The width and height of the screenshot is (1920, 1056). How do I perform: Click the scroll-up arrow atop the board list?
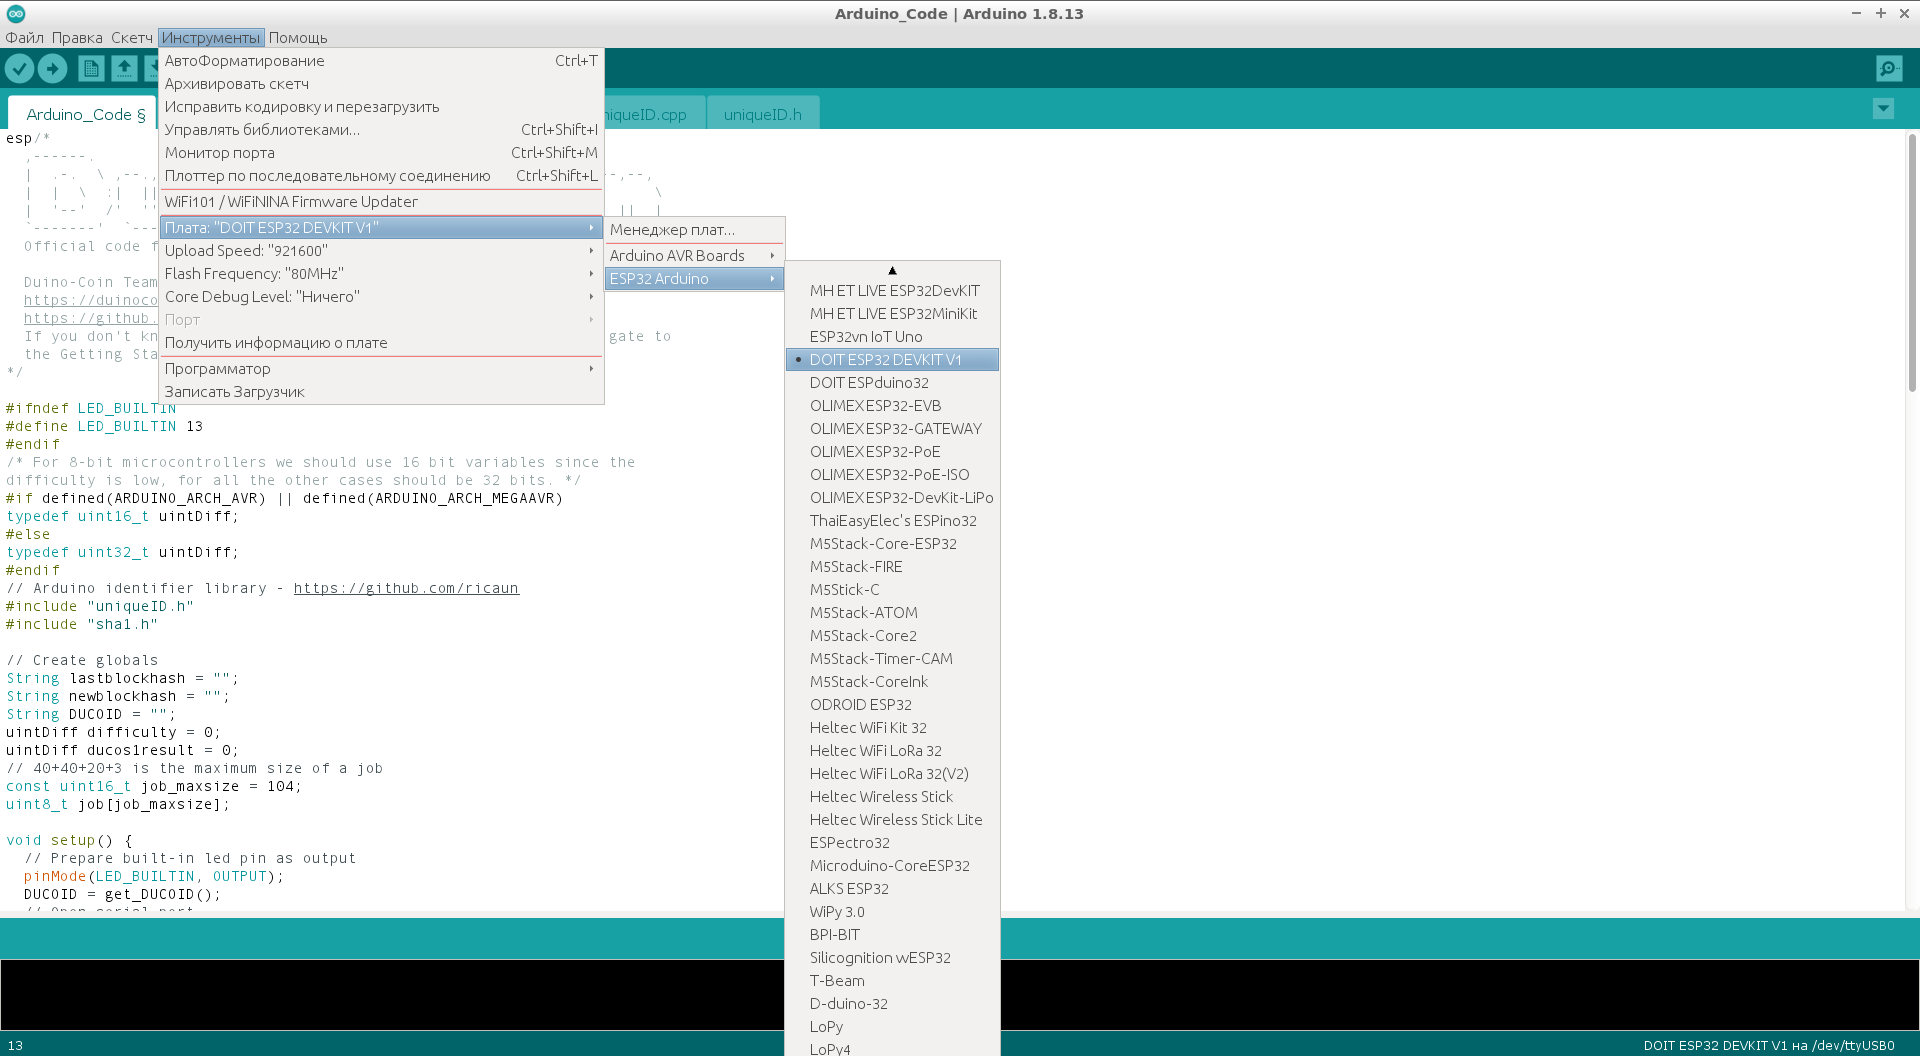tap(892, 270)
